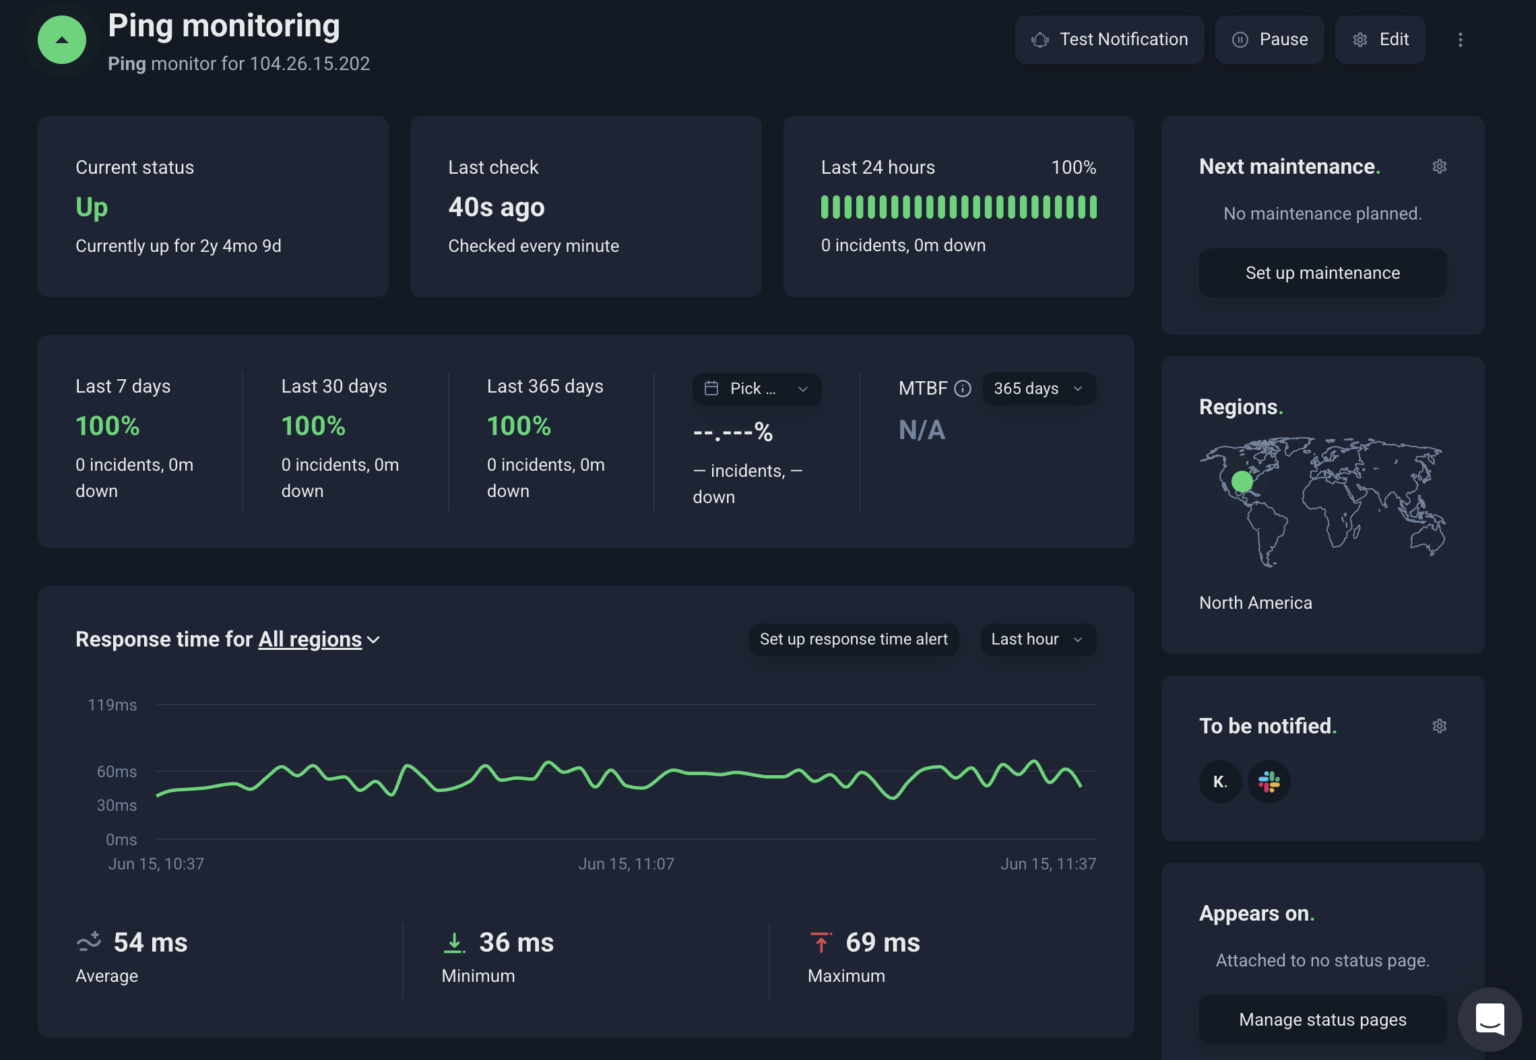Click the K. user avatar
The image size is (1536, 1060).
pos(1220,782)
